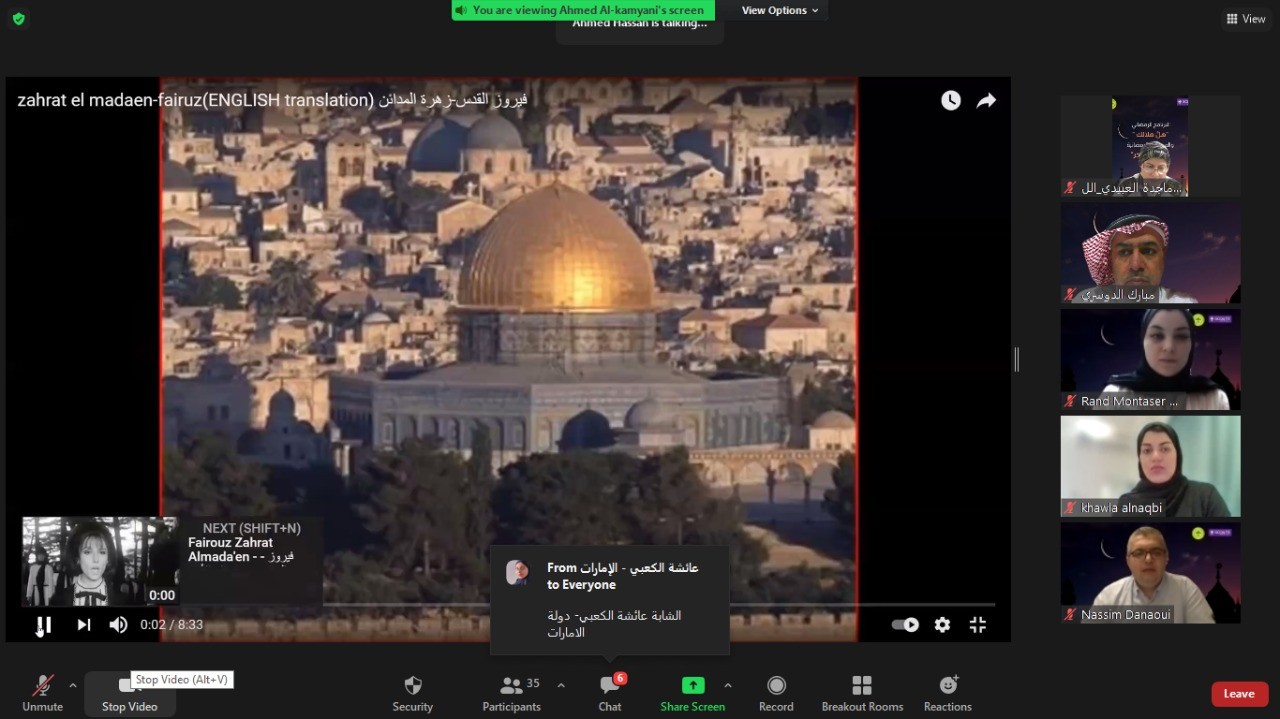
Task: Open the Security shield menu
Action: [x=412, y=692]
